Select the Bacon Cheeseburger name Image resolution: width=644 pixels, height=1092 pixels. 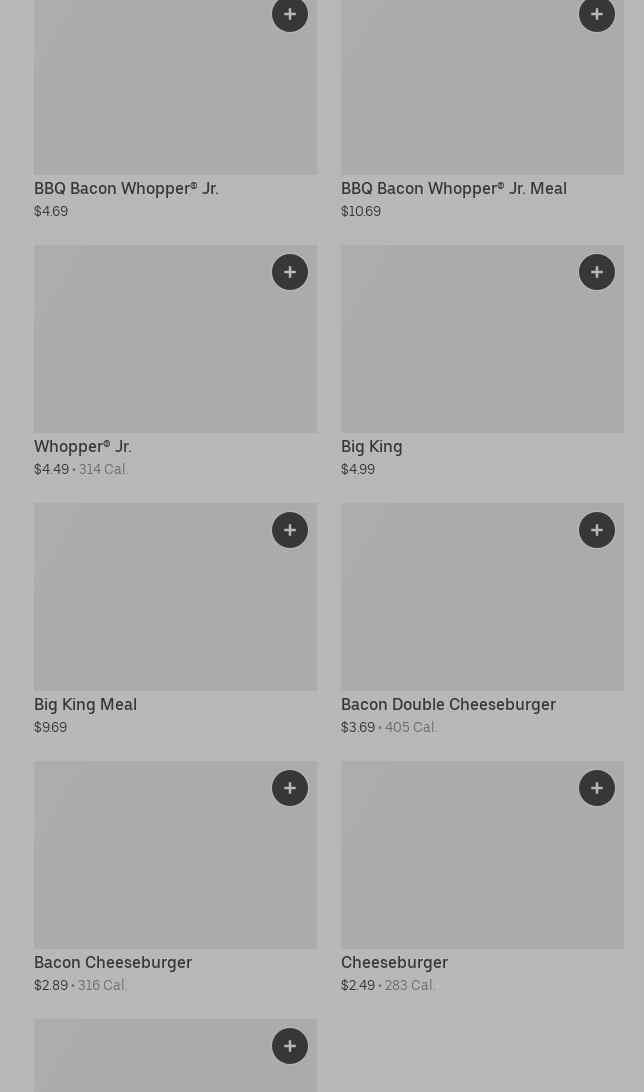point(113,962)
